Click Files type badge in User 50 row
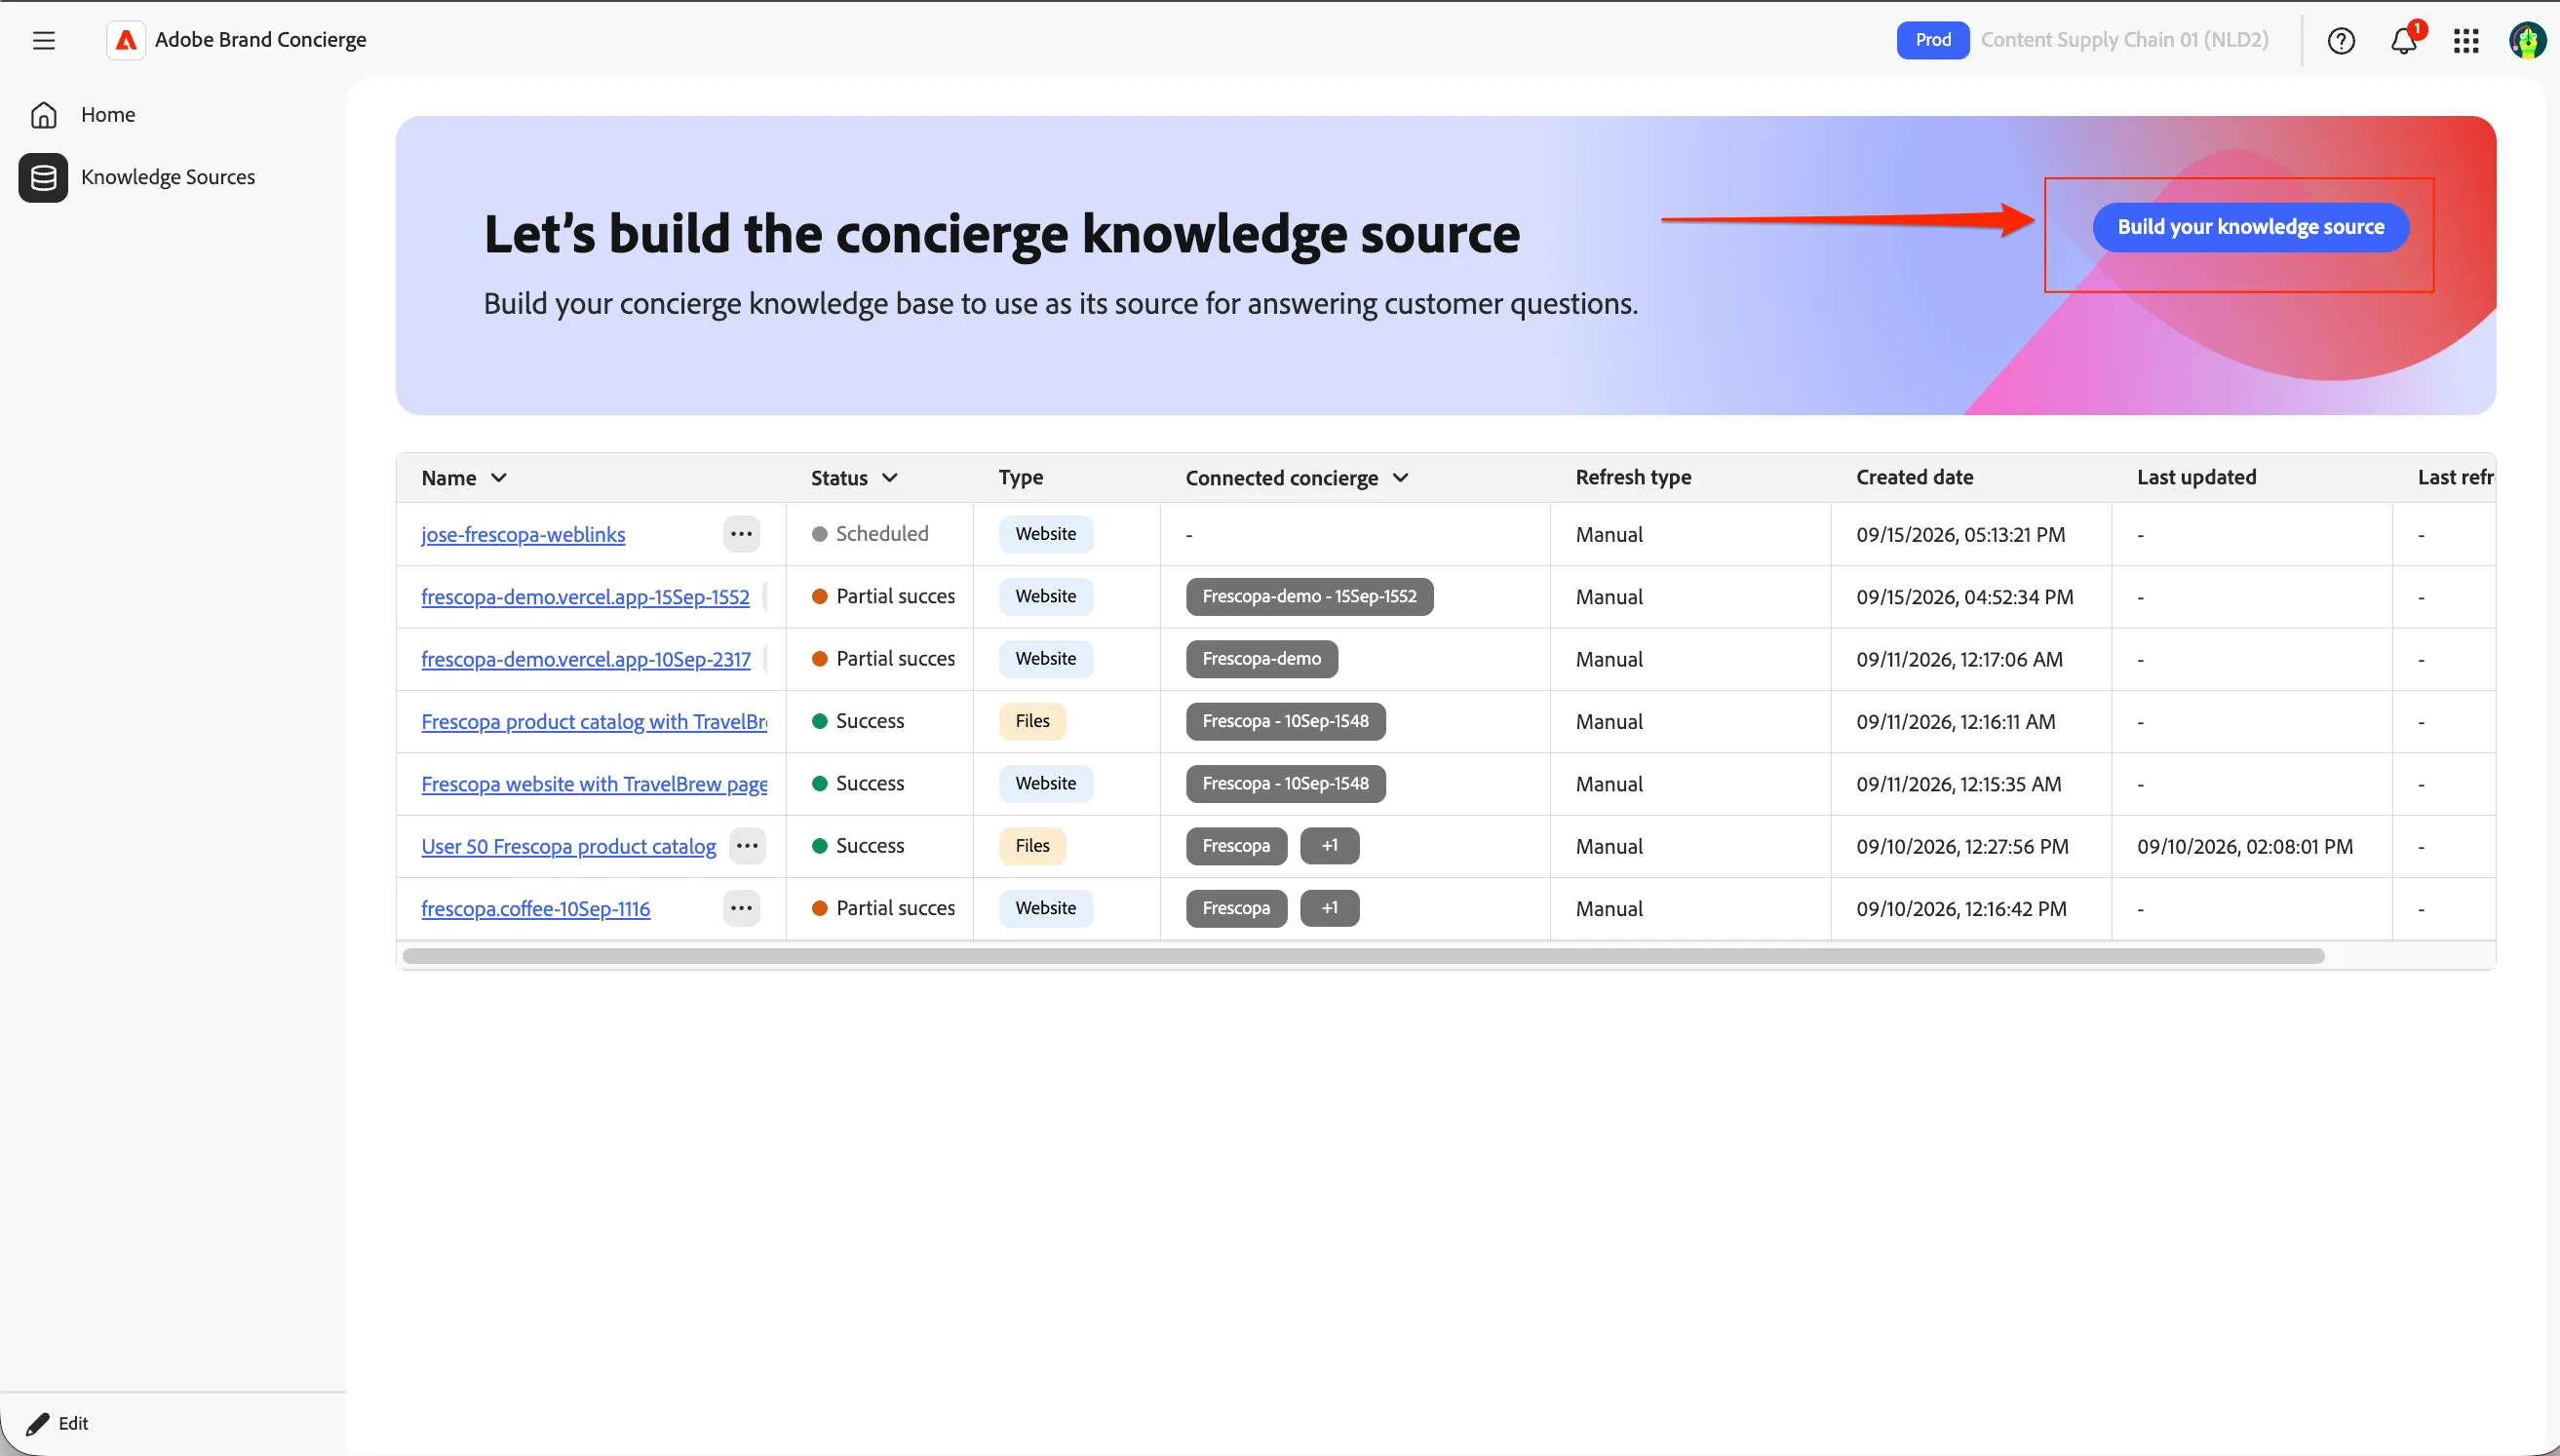The height and width of the screenshot is (1456, 2560). coord(1033,846)
